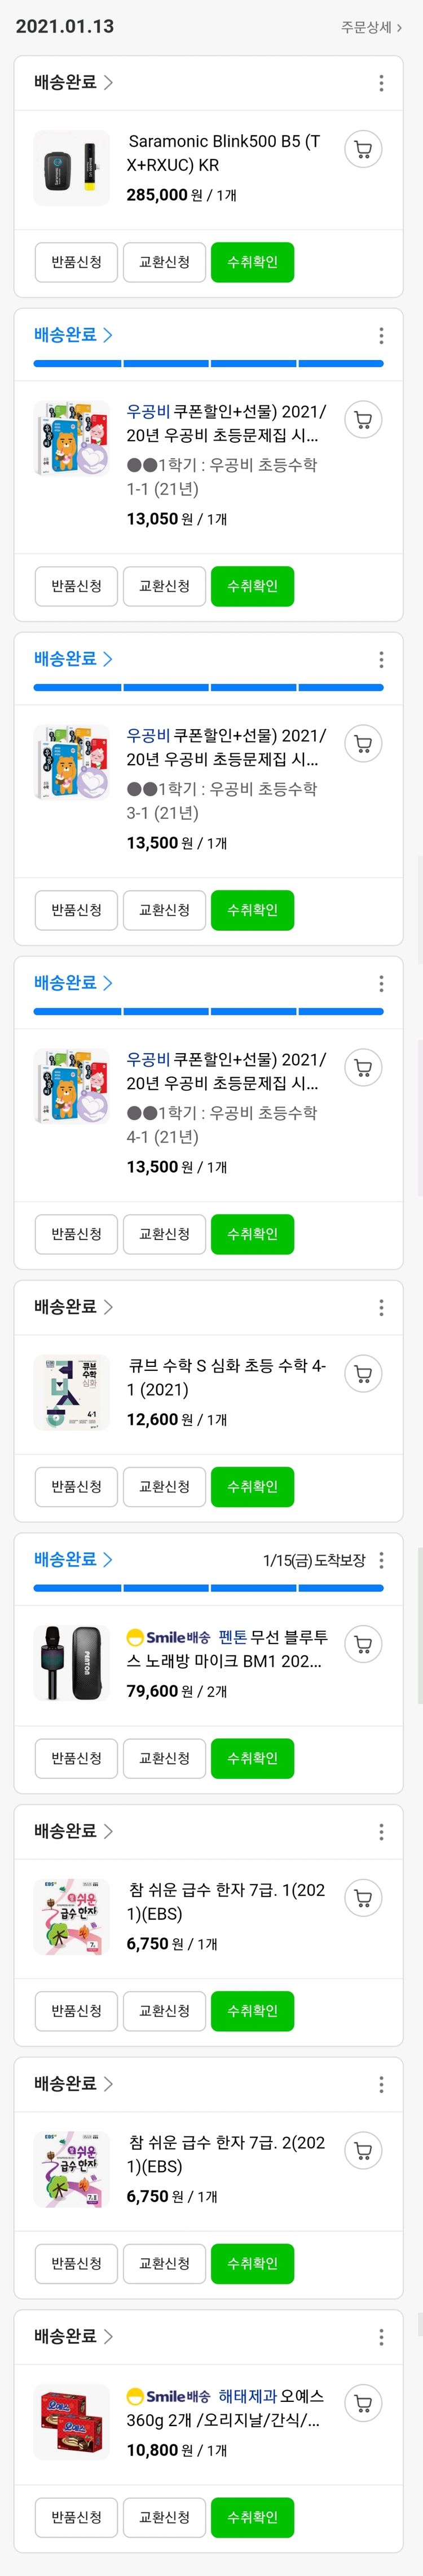The image size is (423, 2576).
Task: Expand 배송완료 status for 오예스 order
Action: pos(73,2336)
